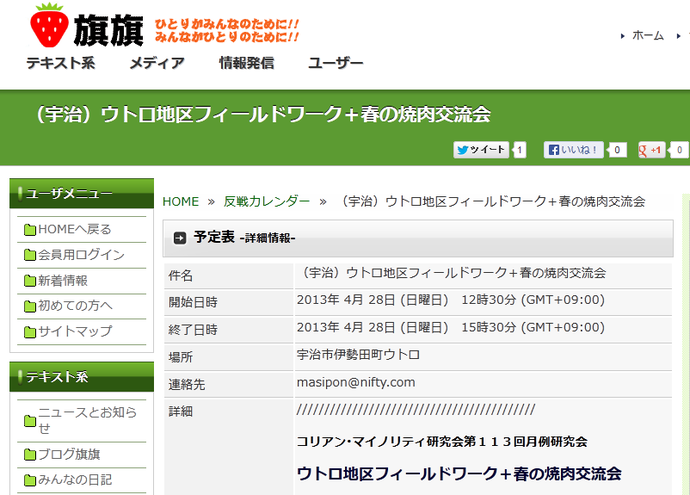
Task: Click the Google g icon
Action: click(x=643, y=150)
